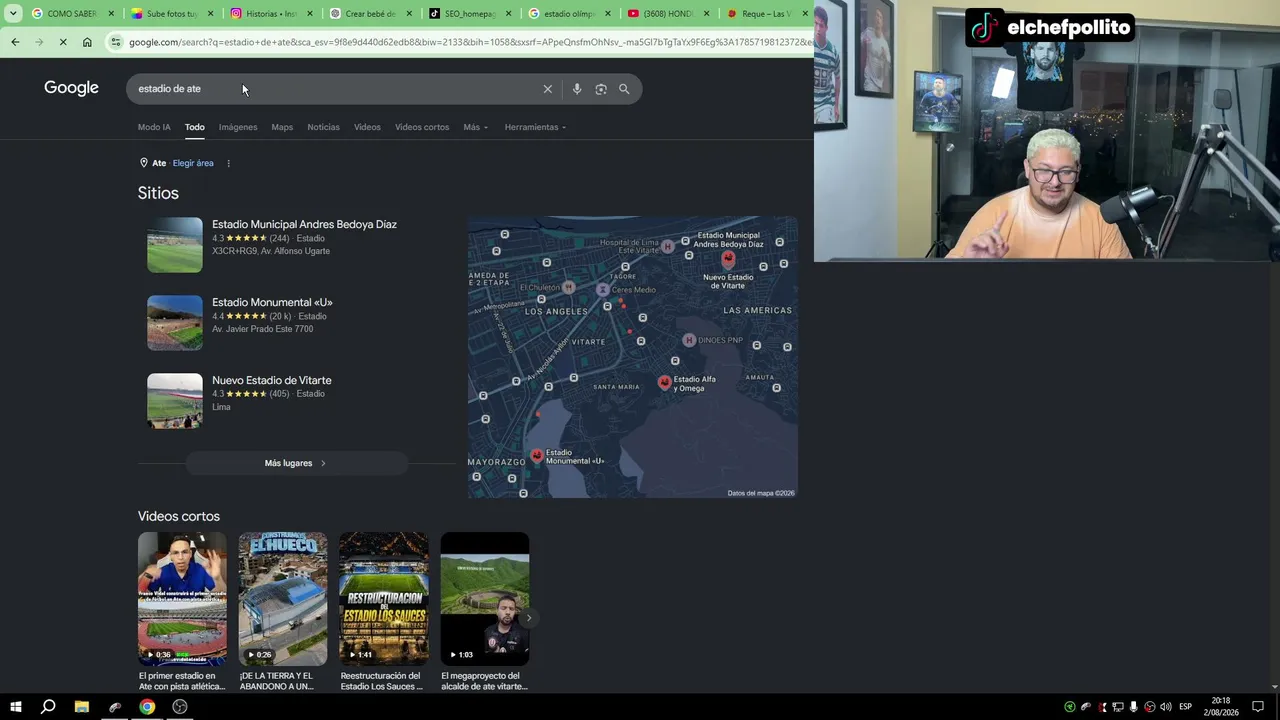Screen dimensions: 1280x720
Task: Switch to the Imágenes tab
Action: click(x=238, y=127)
